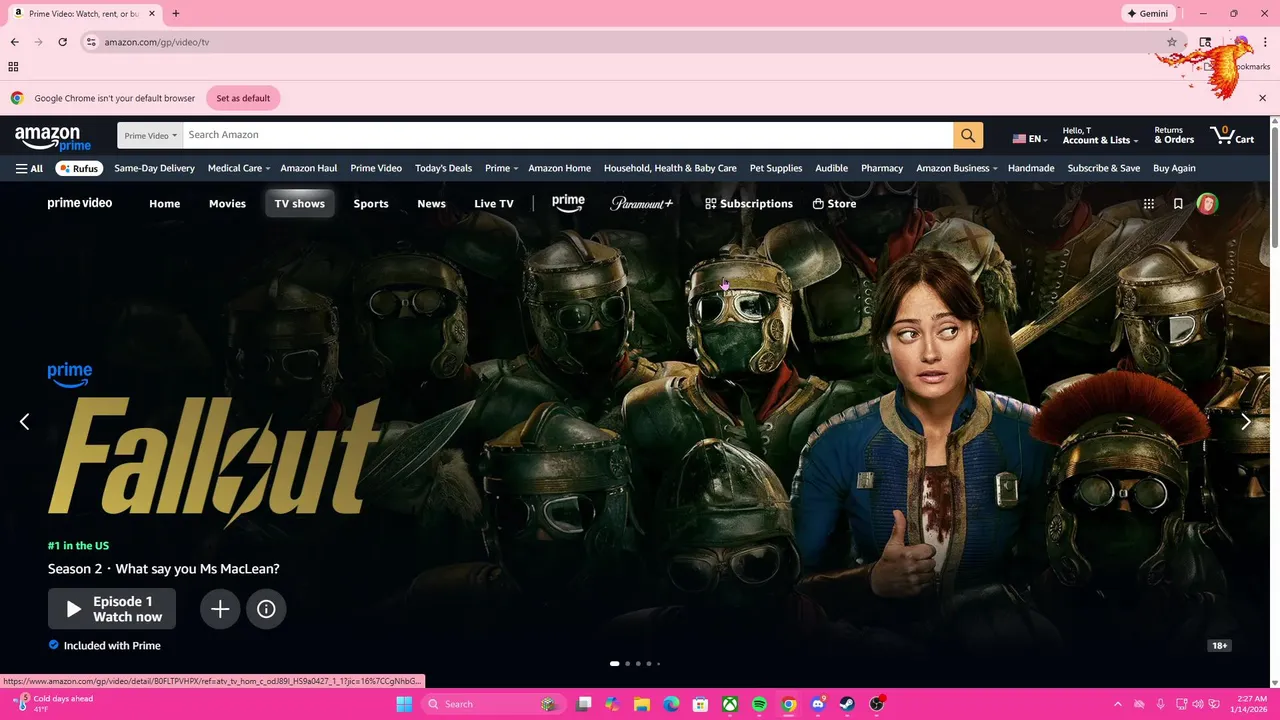Go back in Chrome

coord(14,42)
